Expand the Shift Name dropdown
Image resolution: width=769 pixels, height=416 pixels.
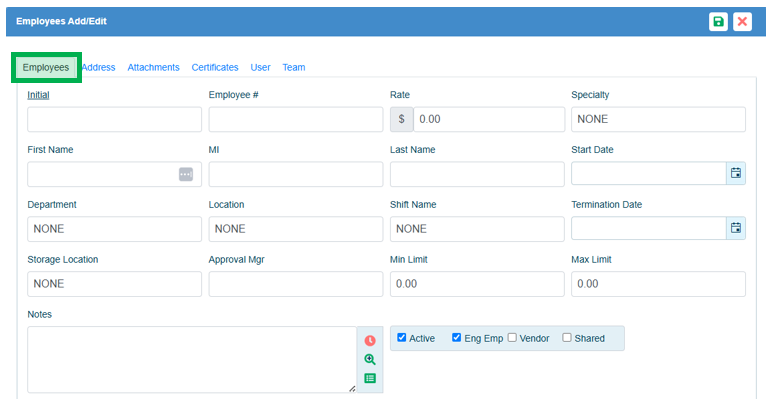(476, 229)
